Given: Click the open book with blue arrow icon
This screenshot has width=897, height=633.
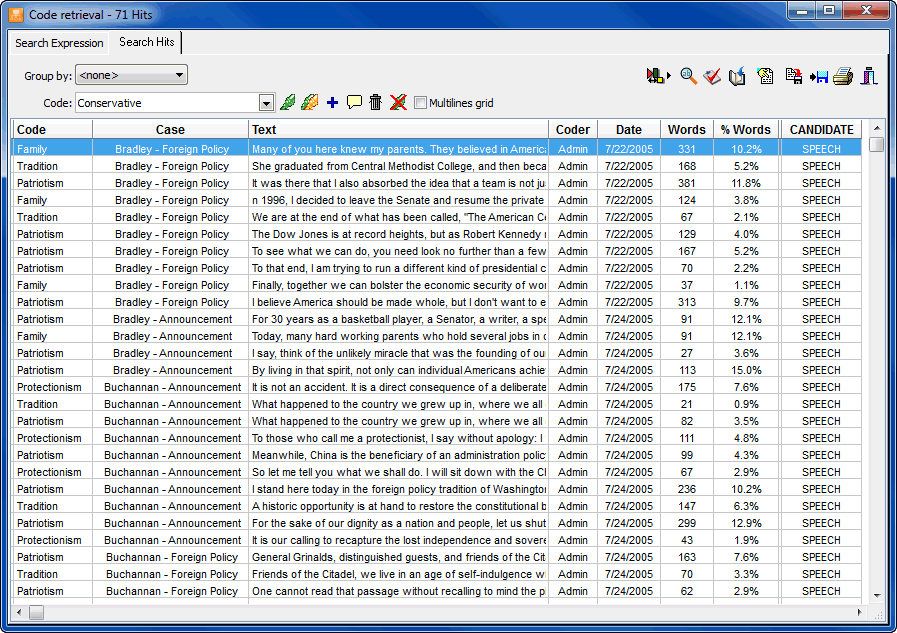Looking at the screenshot, I should [737, 76].
